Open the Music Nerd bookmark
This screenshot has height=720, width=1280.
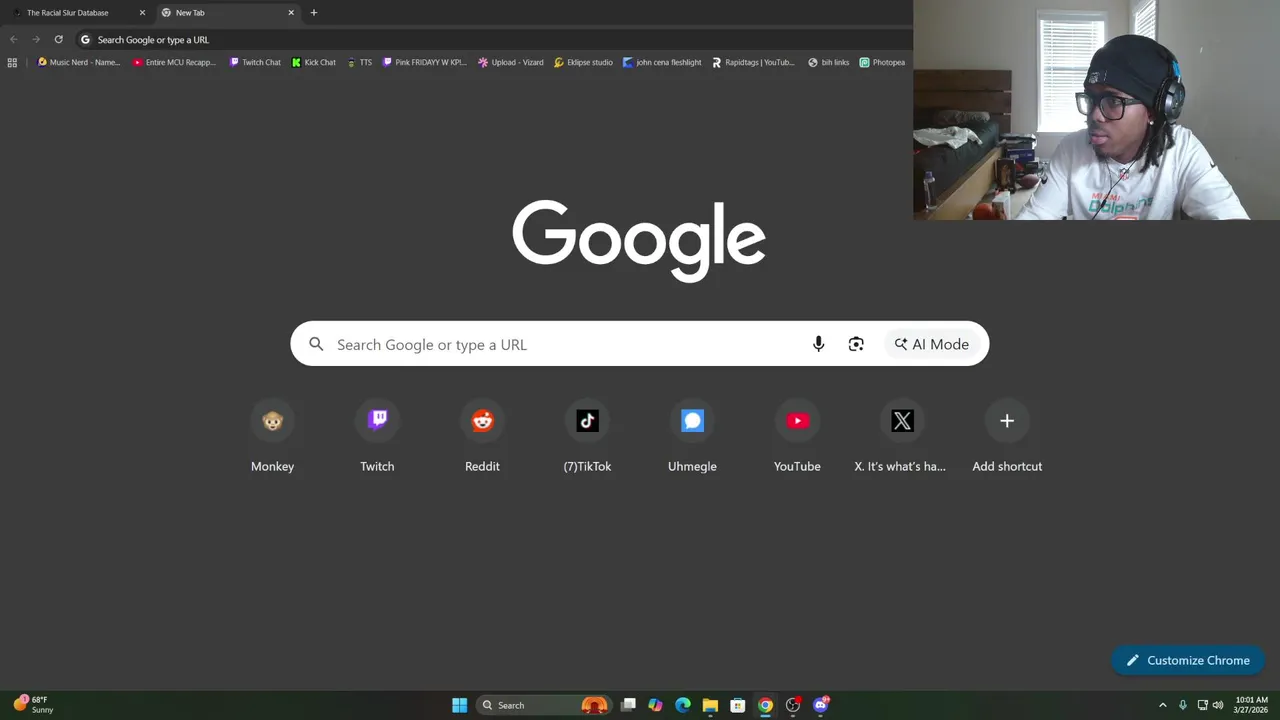coord(78,62)
